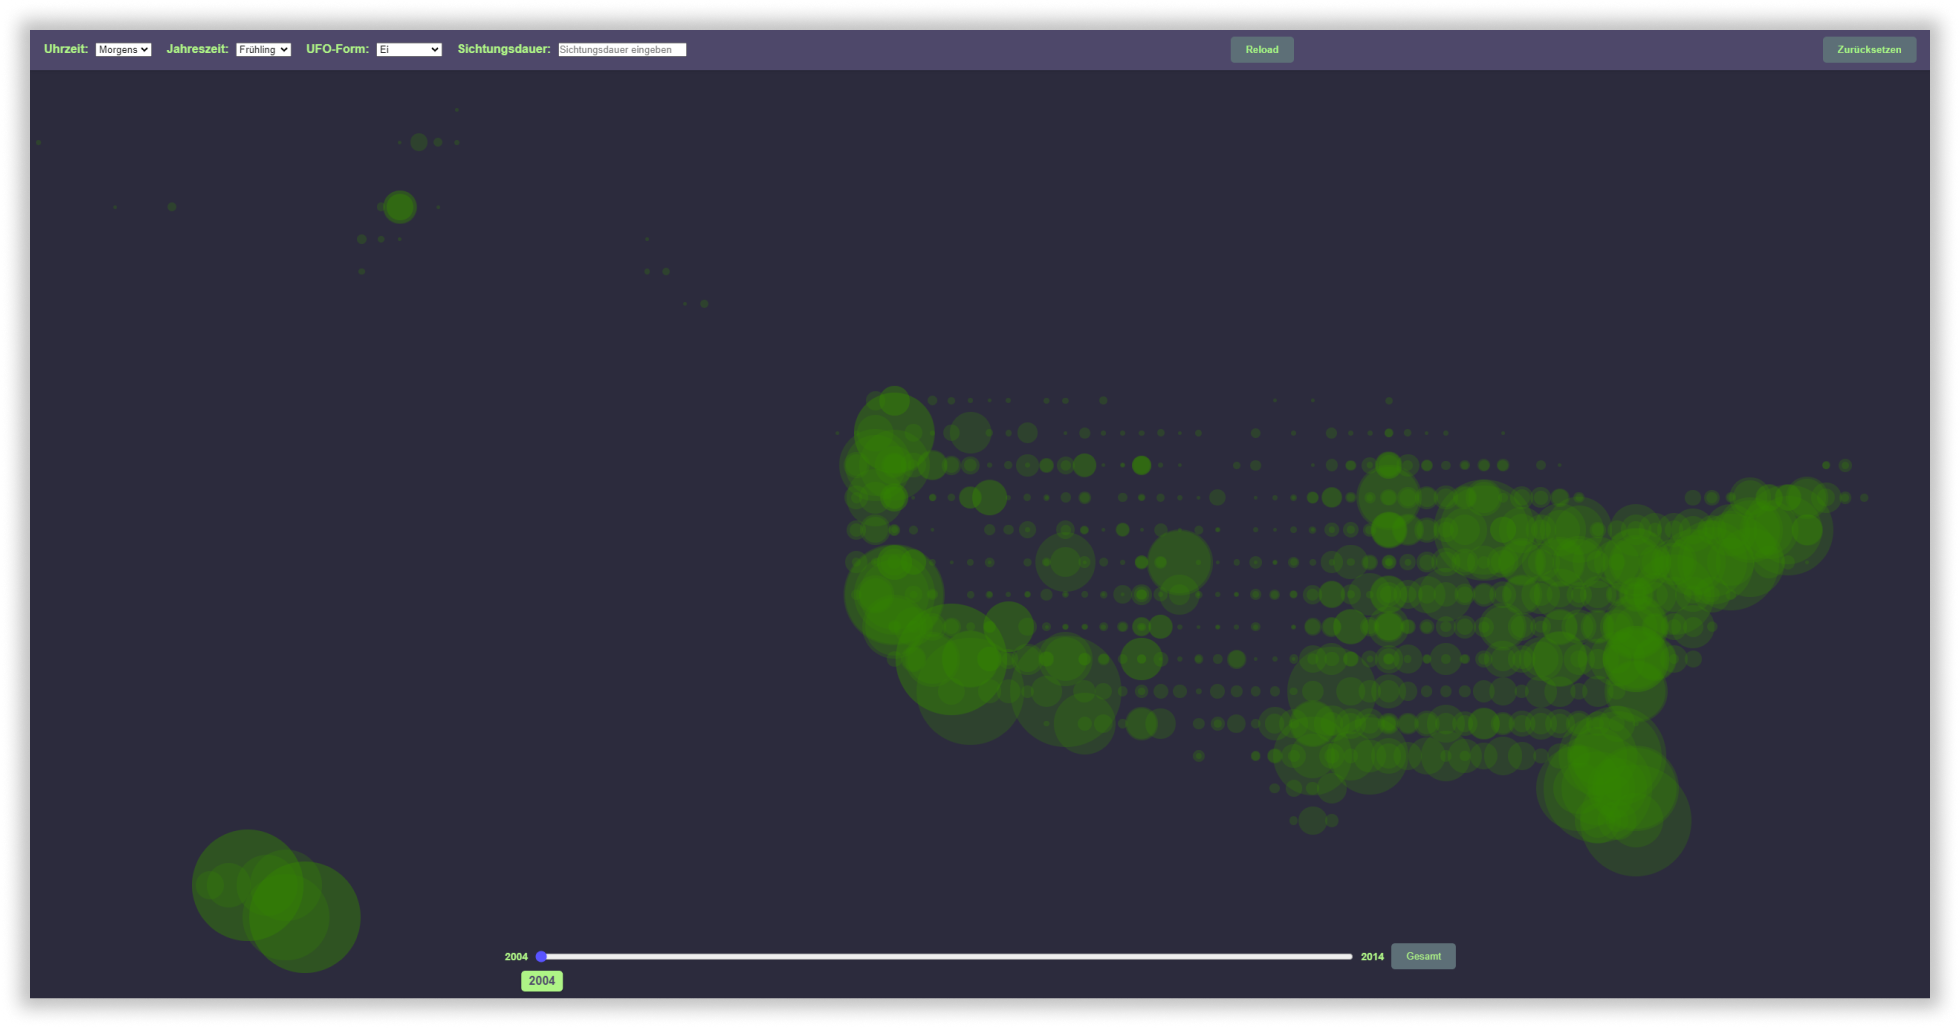Click the UFO-Form label text

337,49
